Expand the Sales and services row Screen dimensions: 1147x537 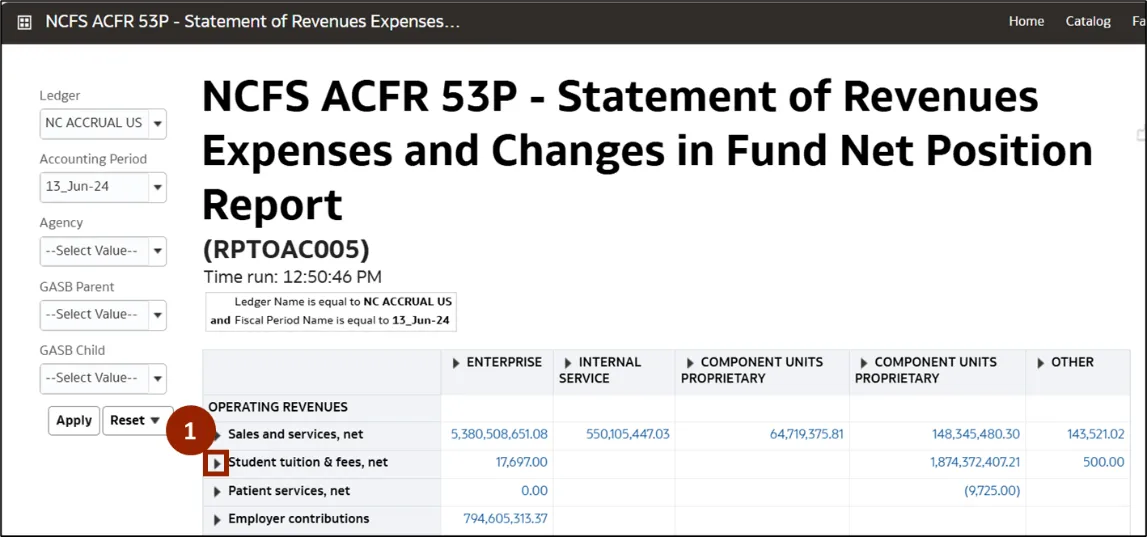(x=217, y=435)
